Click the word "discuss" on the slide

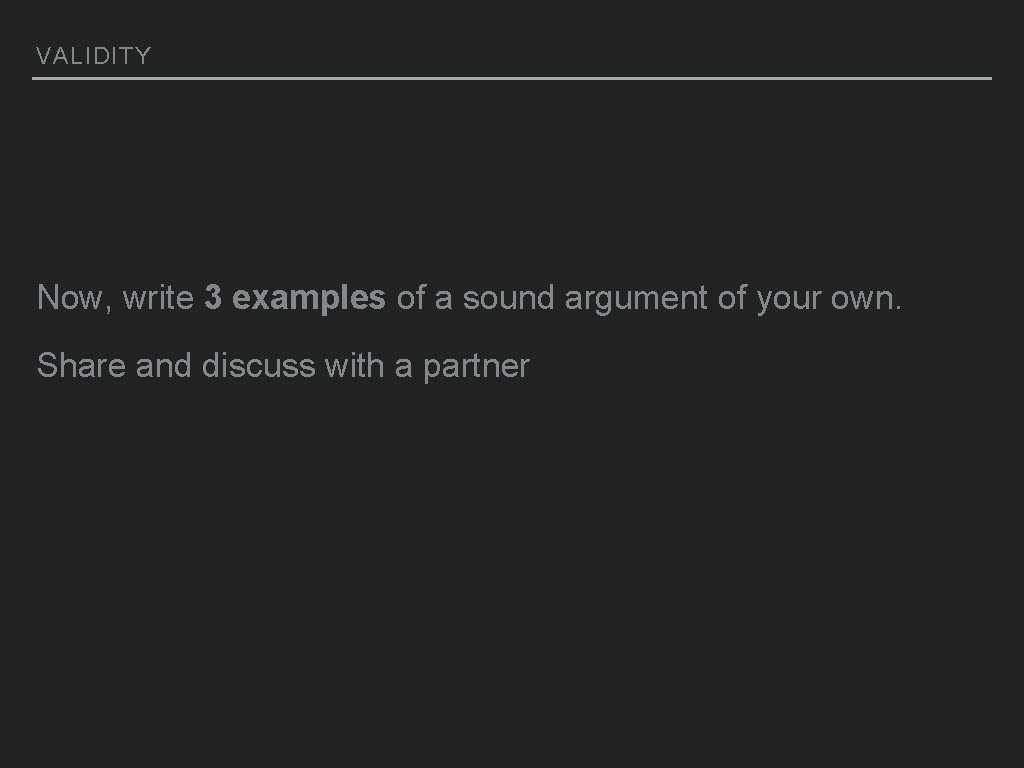(x=258, y=366)
